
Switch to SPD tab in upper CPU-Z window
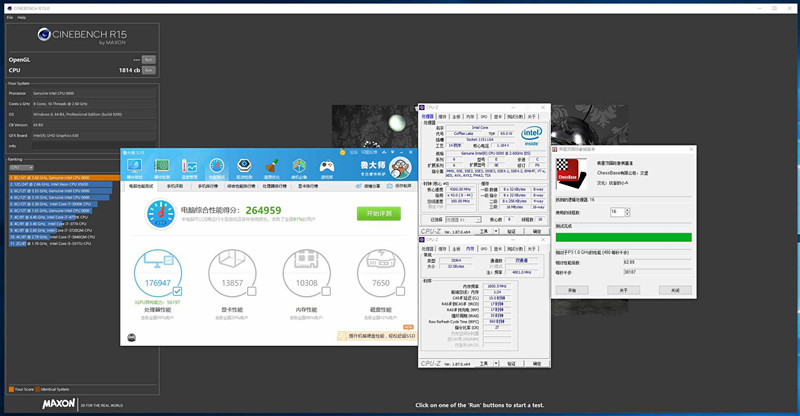point(484,116)
